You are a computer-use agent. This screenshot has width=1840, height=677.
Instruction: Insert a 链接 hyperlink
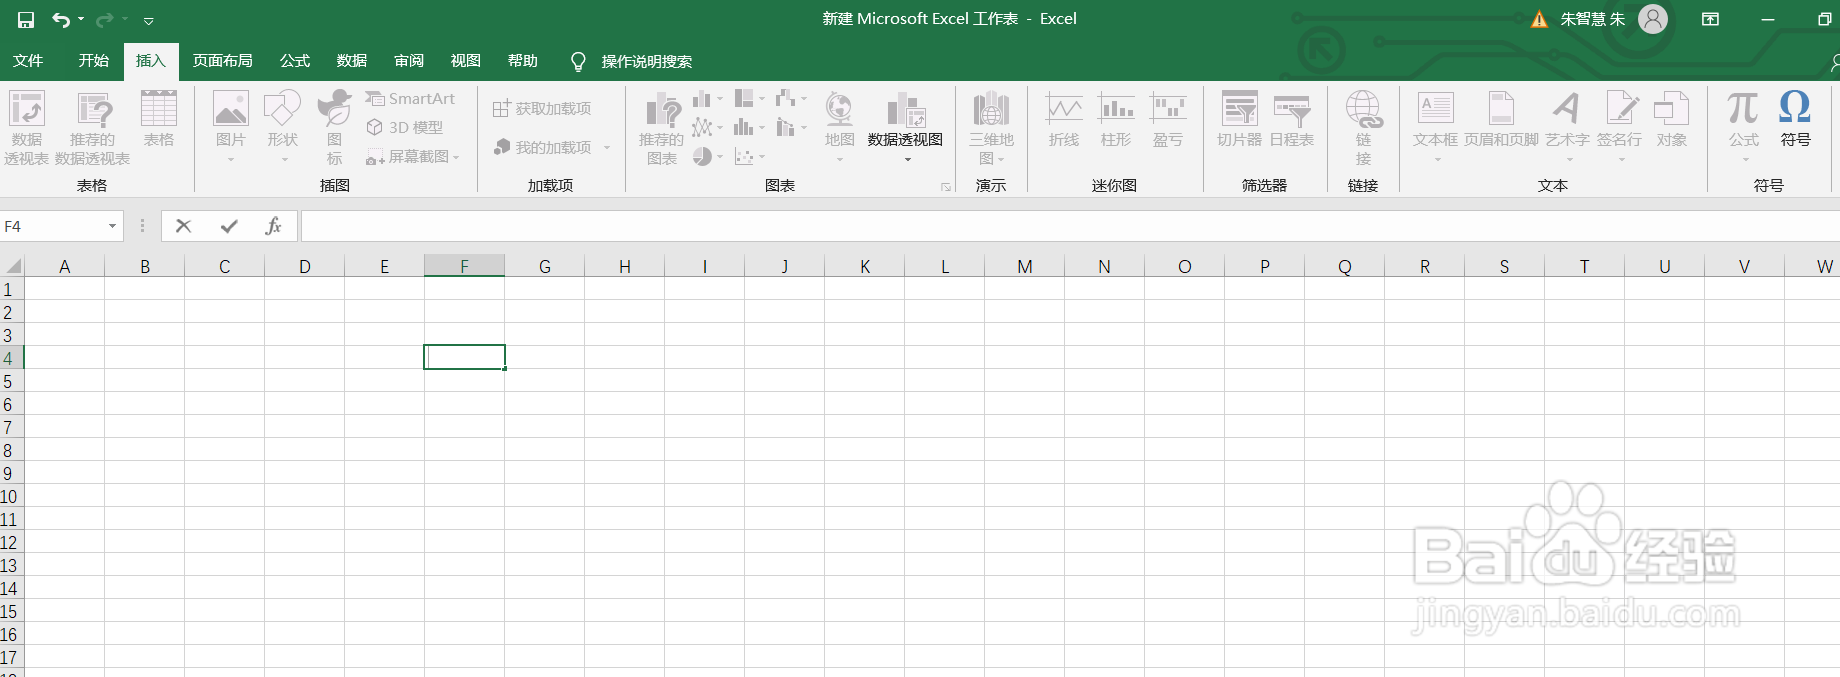coord(1363,127)
